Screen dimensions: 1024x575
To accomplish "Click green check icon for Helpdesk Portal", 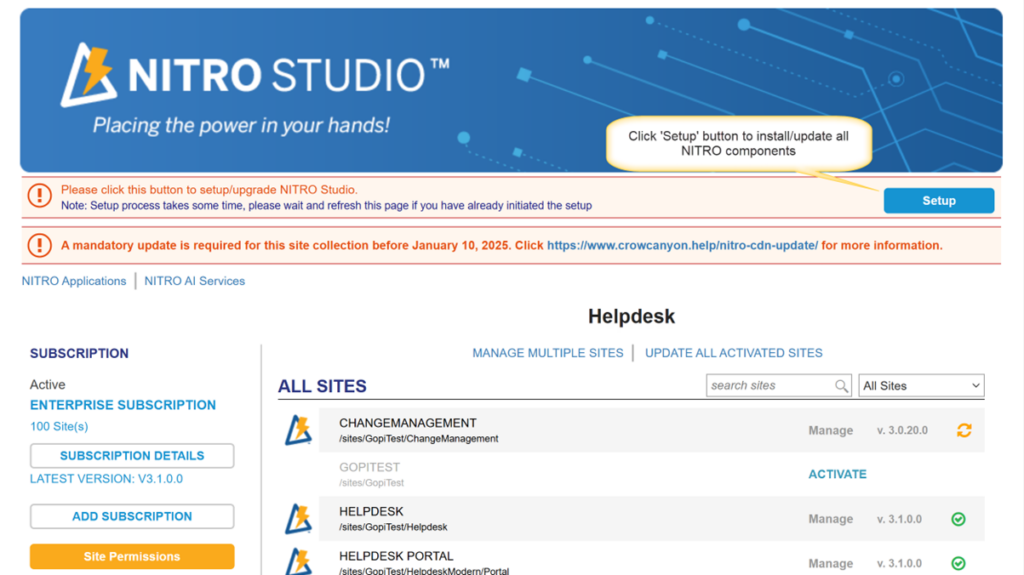I will click(958, 563).
